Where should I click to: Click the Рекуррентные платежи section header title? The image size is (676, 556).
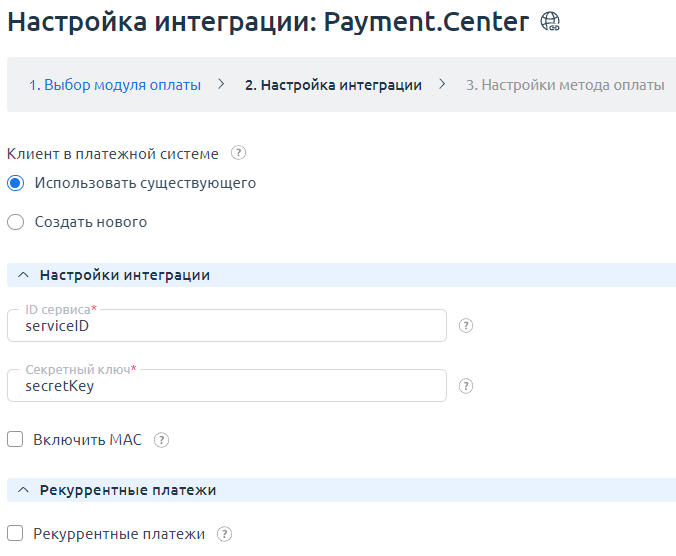point(128,490)
